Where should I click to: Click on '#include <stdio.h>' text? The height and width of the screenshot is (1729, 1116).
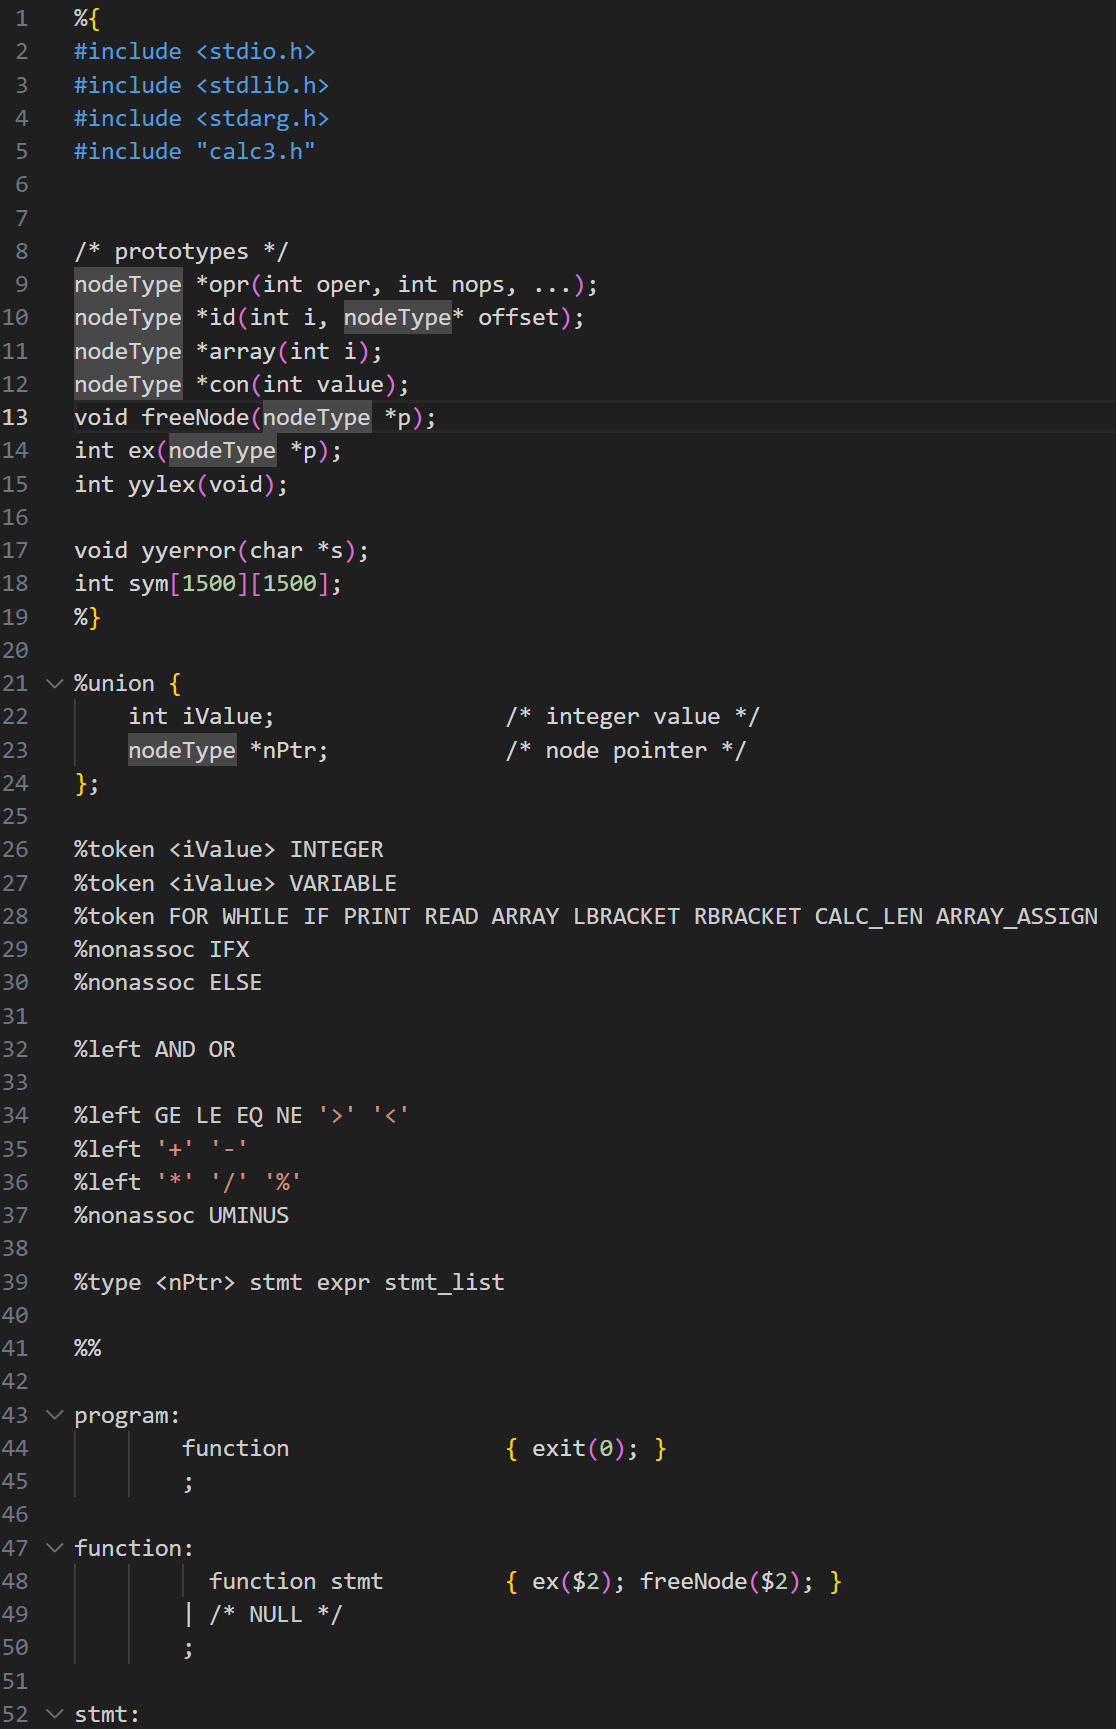click(x=195, y=51)
